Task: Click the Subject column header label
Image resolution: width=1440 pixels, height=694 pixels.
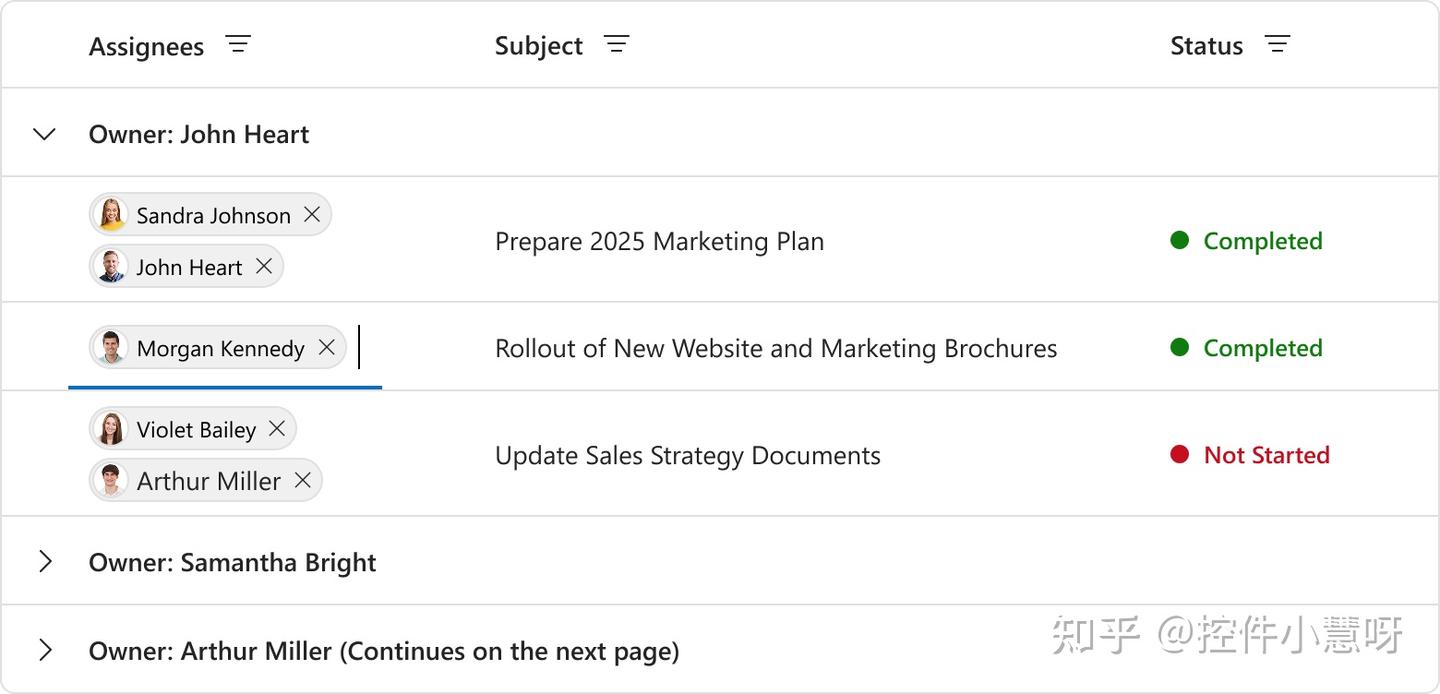Action: coord(538,46)
